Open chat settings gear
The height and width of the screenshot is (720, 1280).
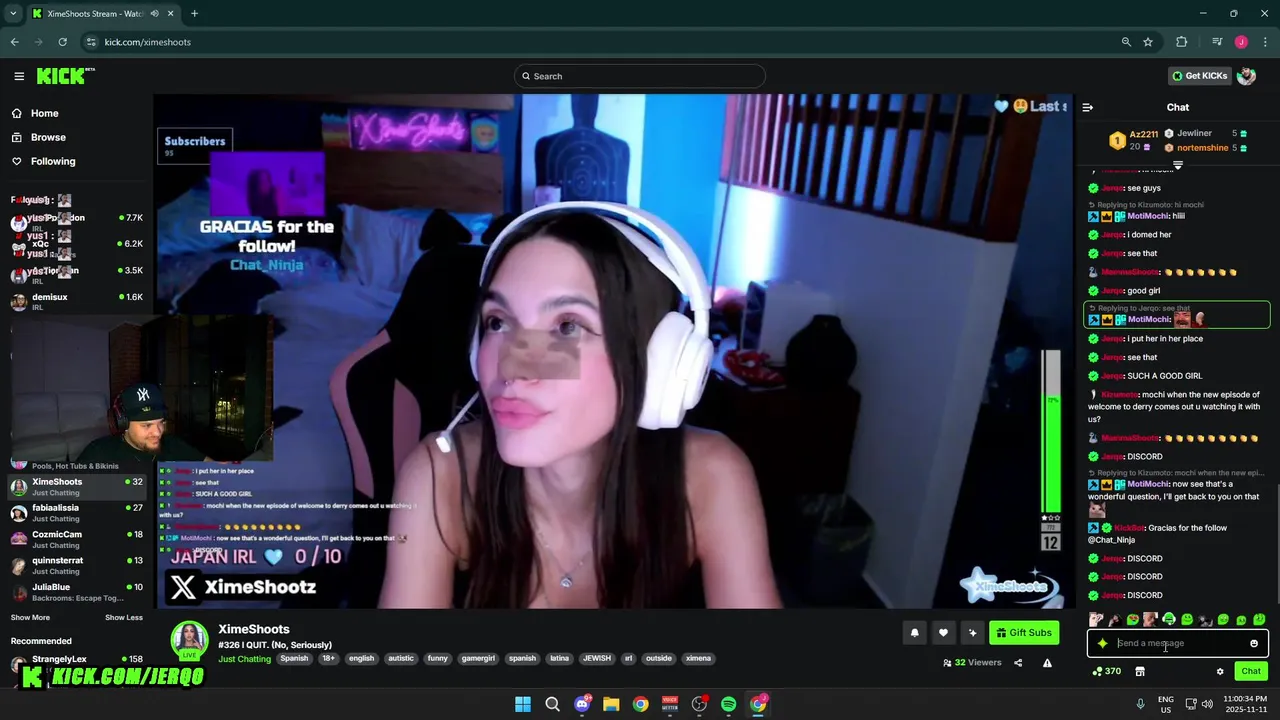pyautogui.click(x=1220, y=672)
